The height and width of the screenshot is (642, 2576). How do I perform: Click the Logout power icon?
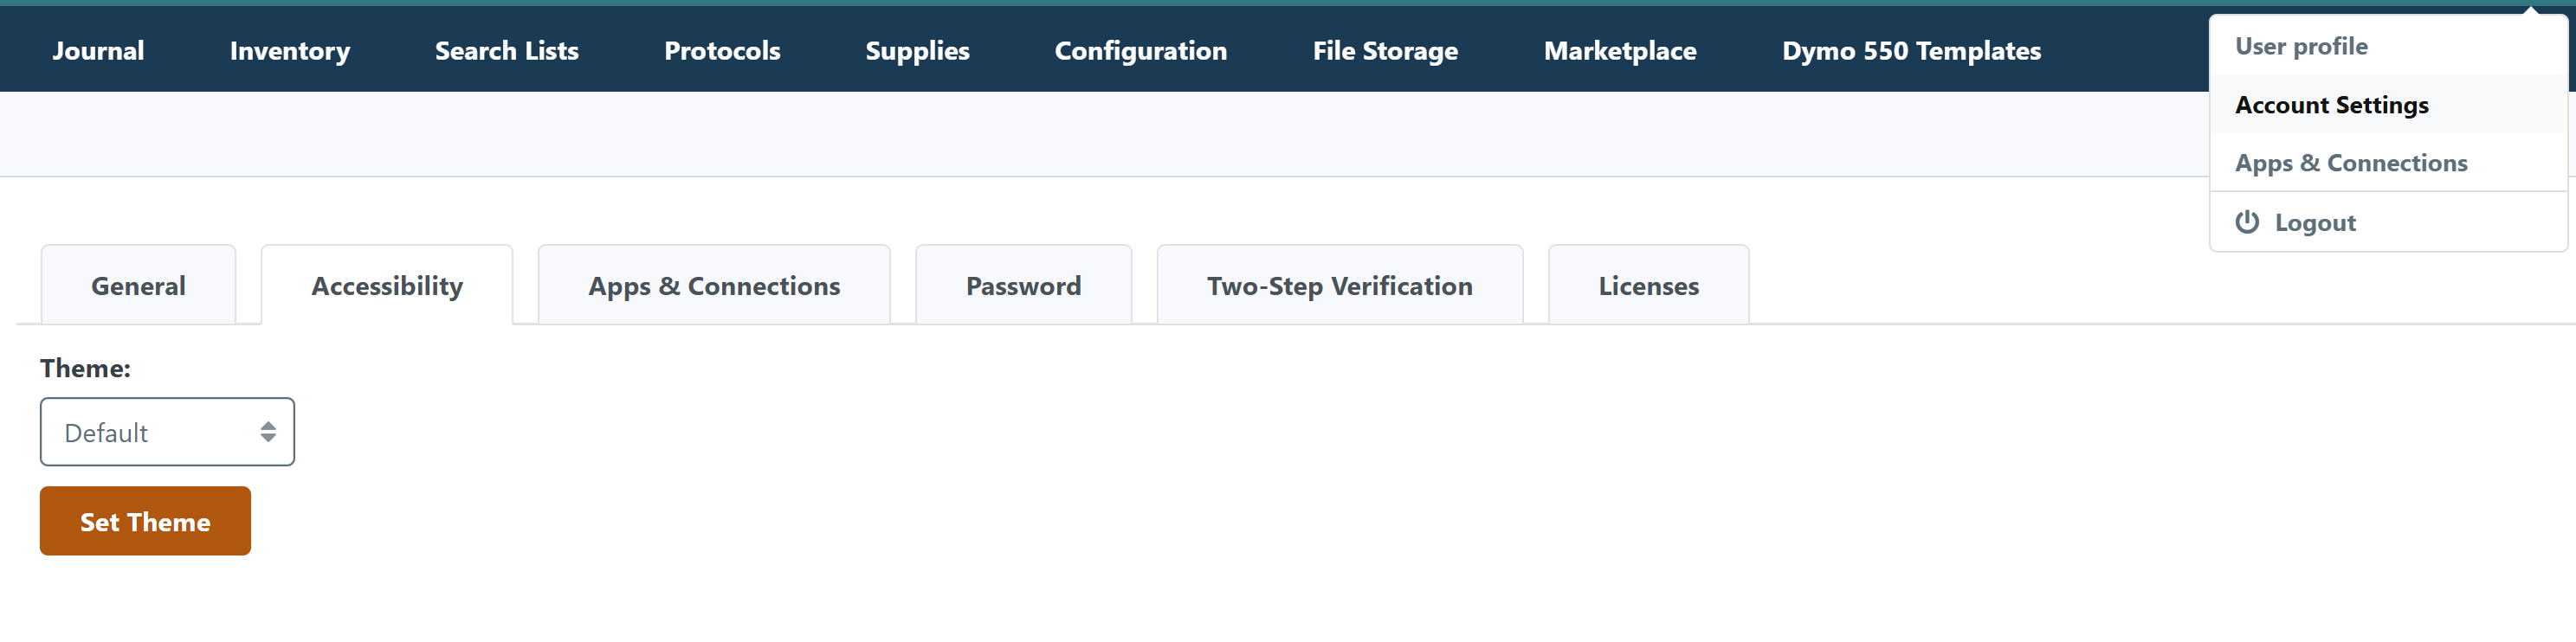click(x=2247, y=222)
